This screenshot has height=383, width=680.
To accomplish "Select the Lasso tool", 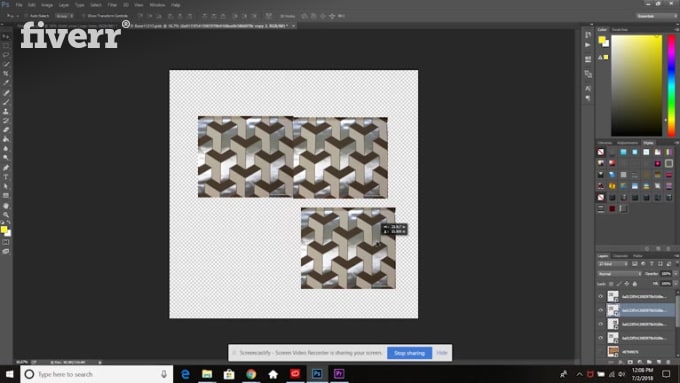I will (6, 55).
